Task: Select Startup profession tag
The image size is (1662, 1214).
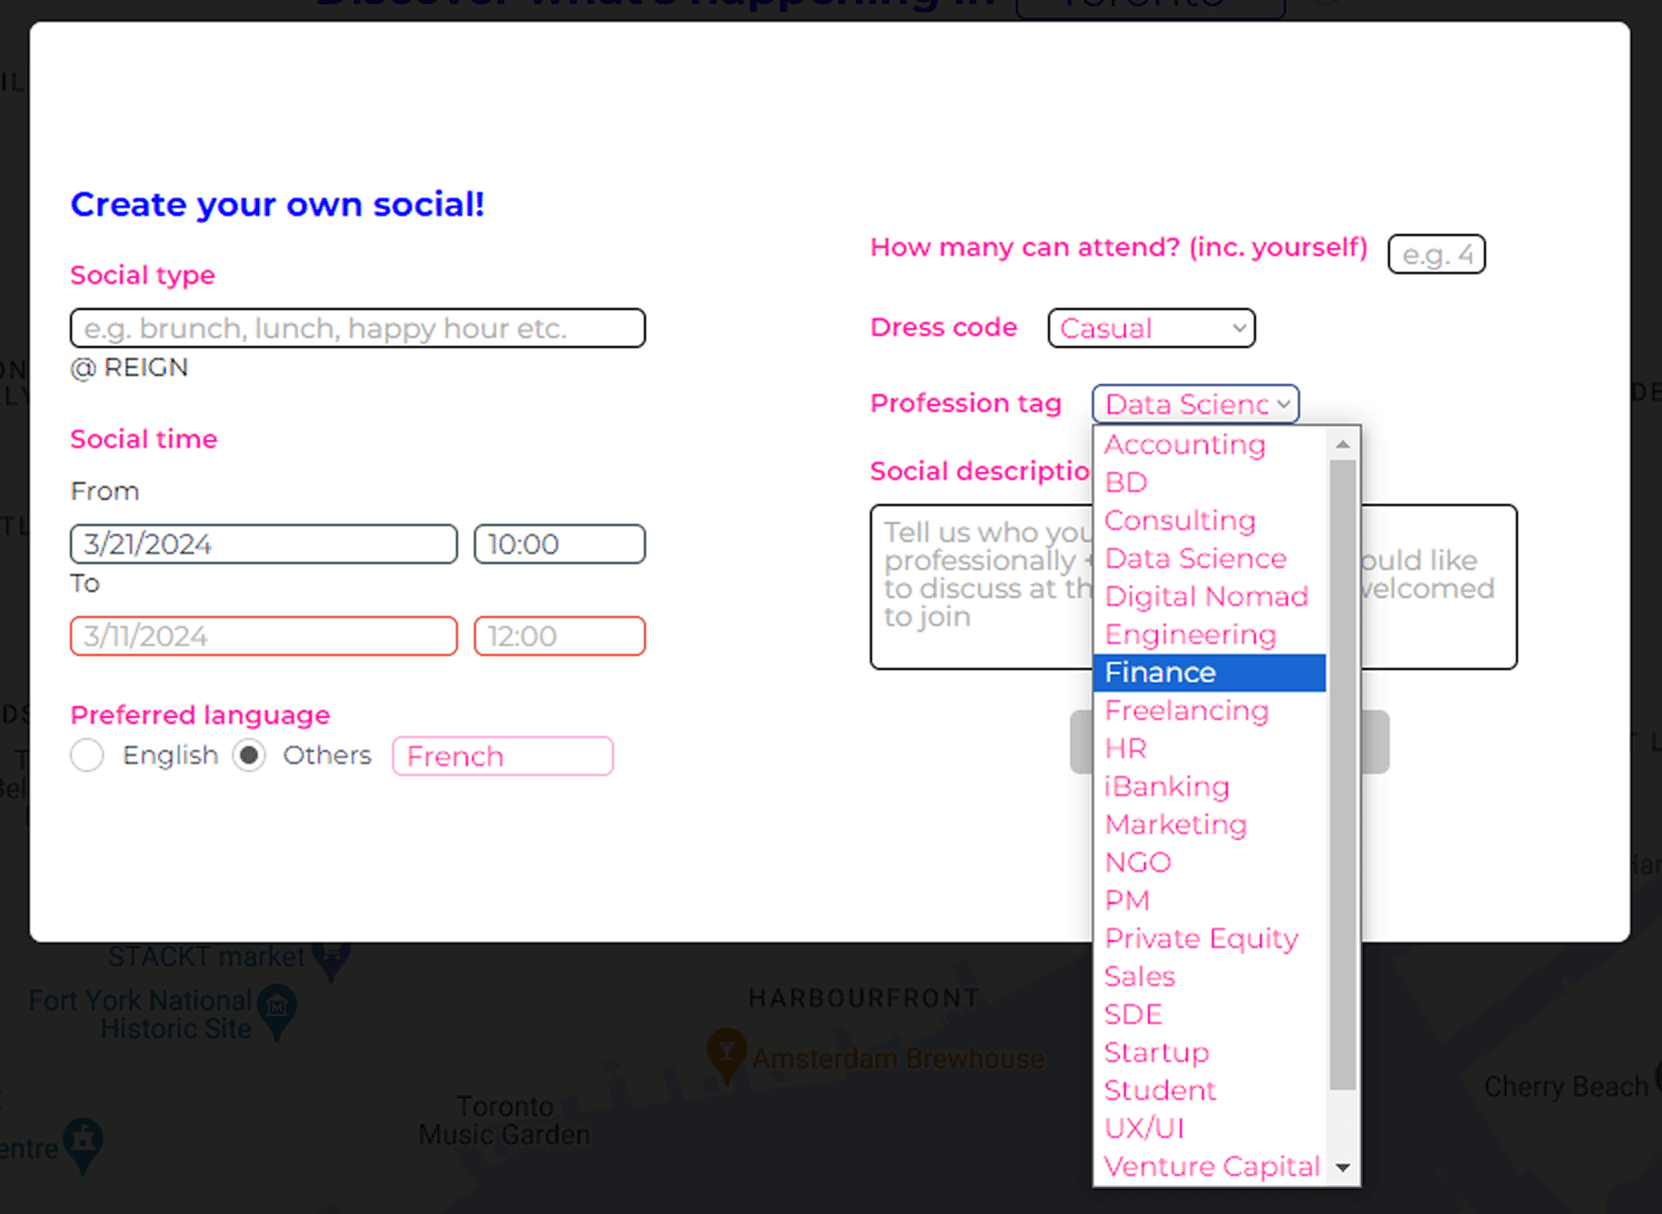Action: click(x=1210, y=1052)
